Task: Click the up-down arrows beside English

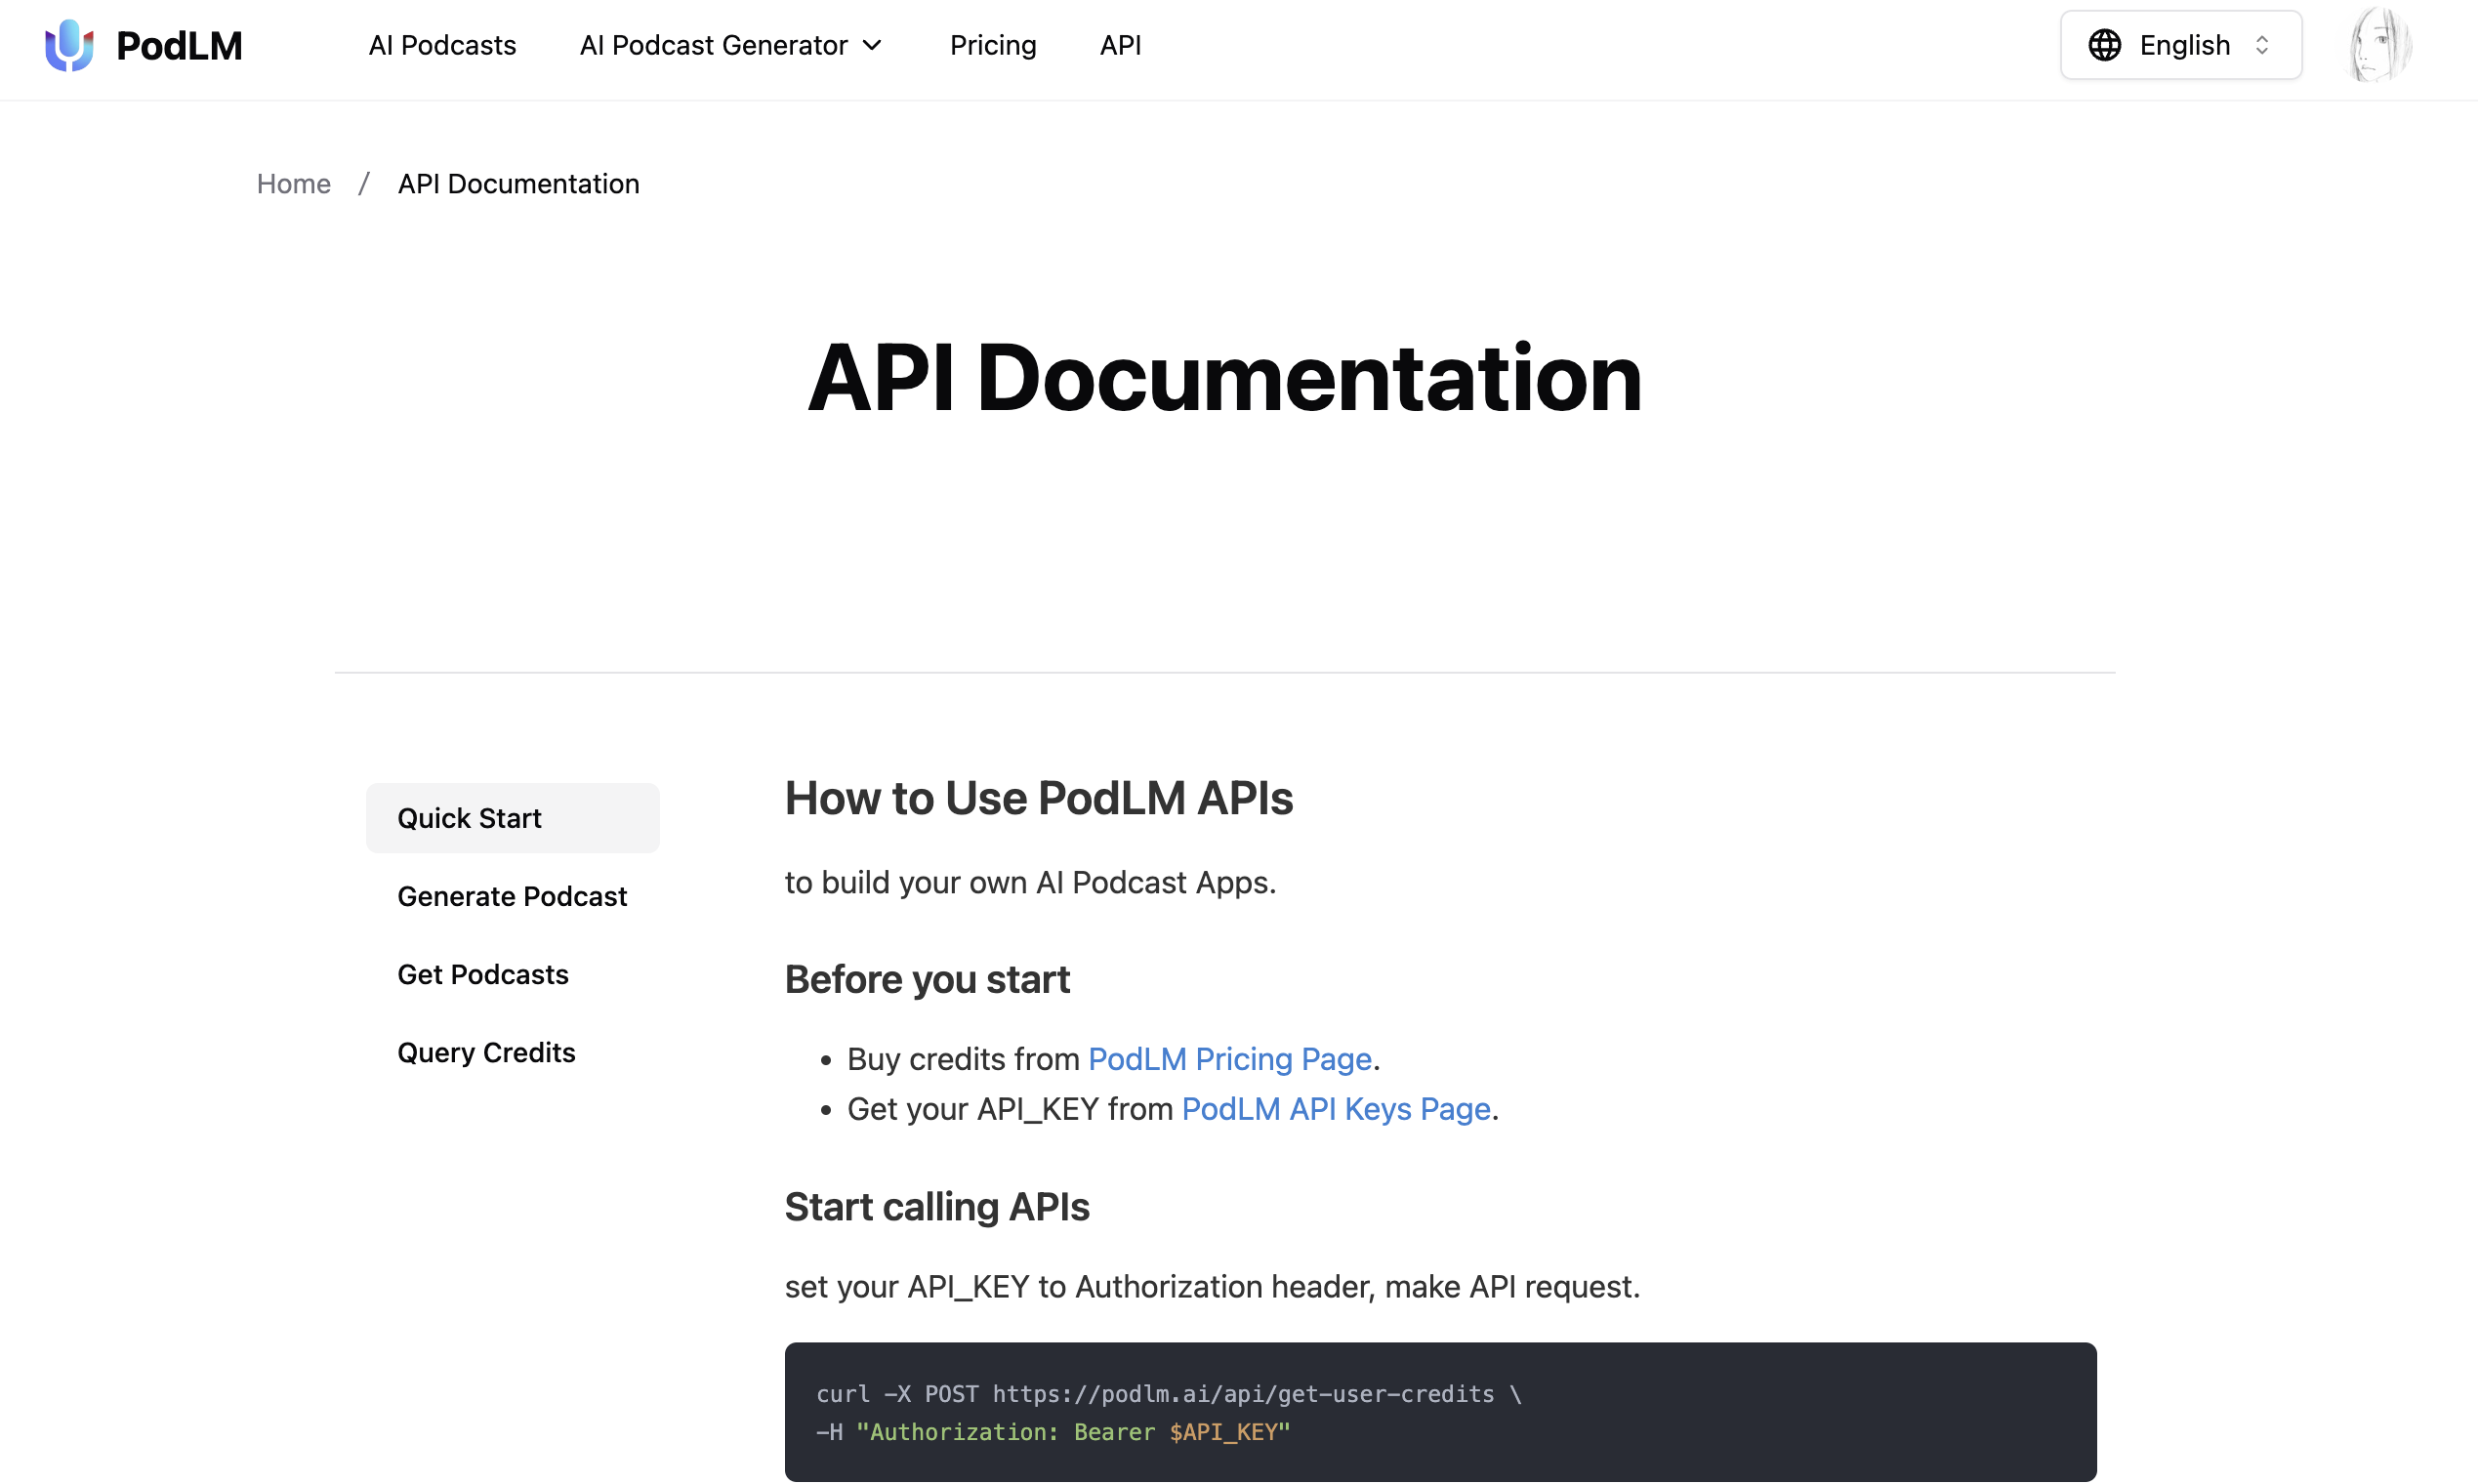Action: (2262, 45)
